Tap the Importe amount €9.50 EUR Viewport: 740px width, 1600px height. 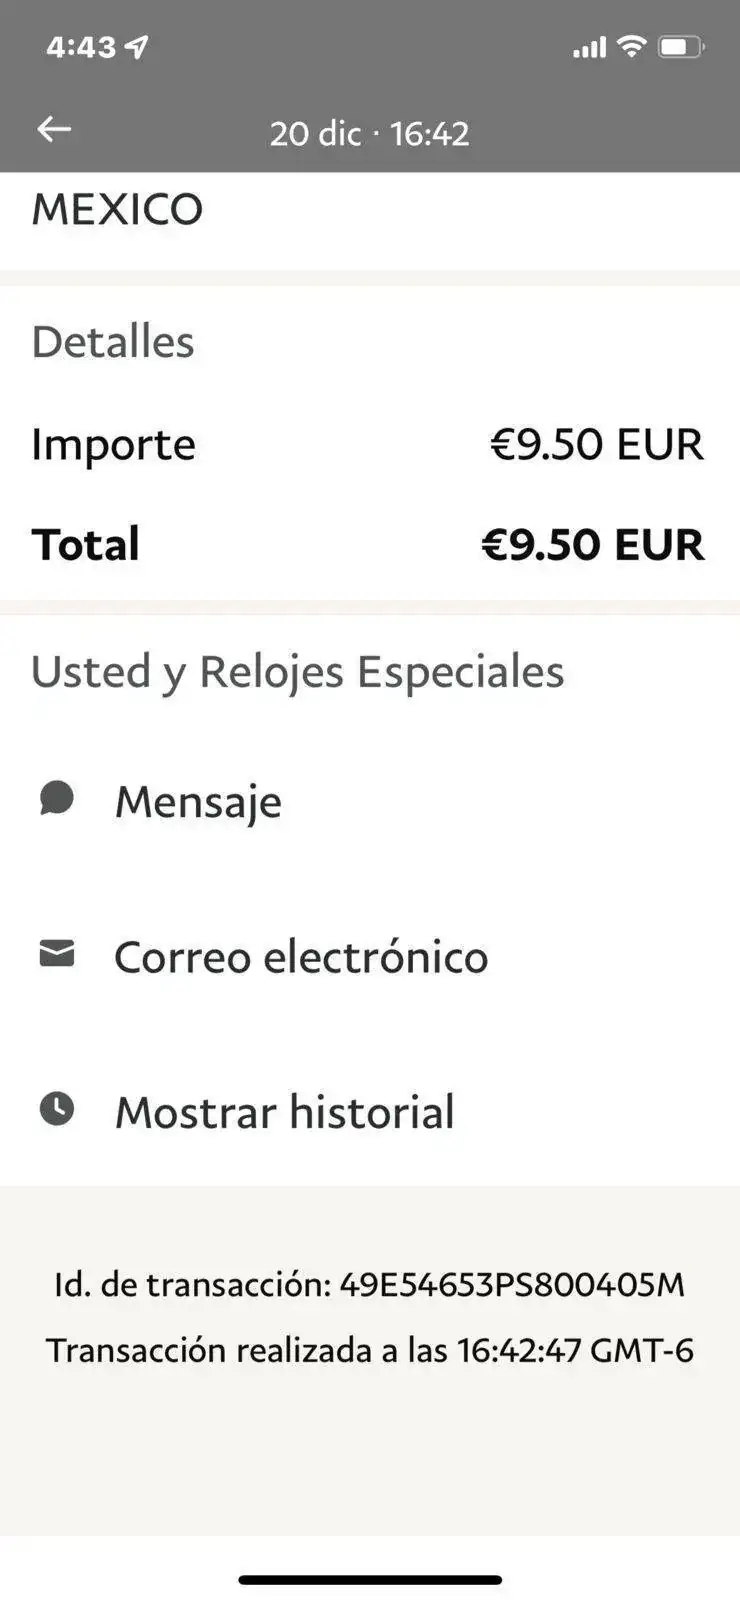tap(597, 444)
